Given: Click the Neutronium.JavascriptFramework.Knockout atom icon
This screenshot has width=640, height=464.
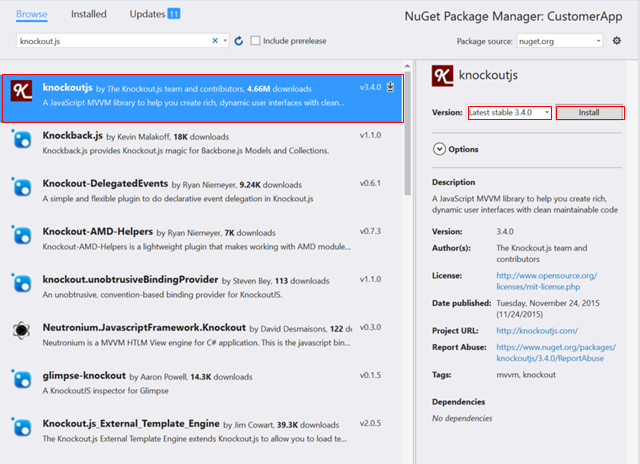Looking at the screenshot, I should [x=20, y=331].
